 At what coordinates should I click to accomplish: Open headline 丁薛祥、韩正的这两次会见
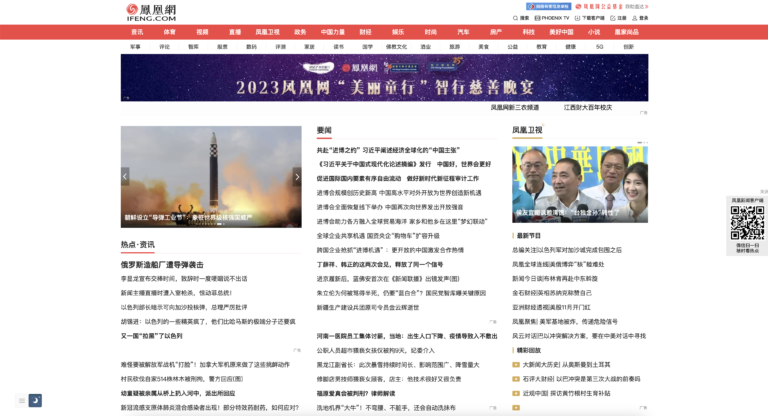(x=380, y=265)
